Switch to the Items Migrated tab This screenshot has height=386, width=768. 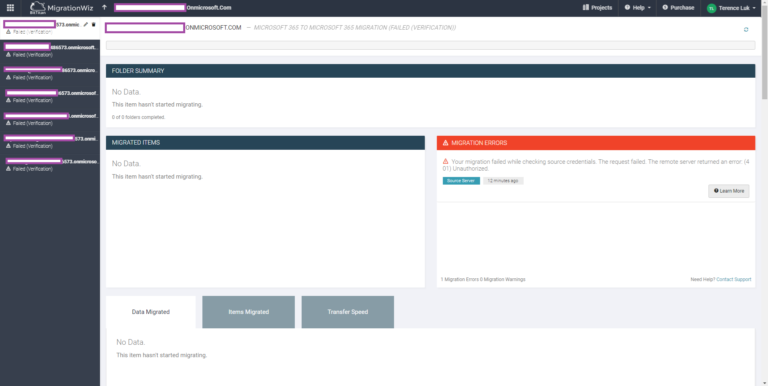248,312
